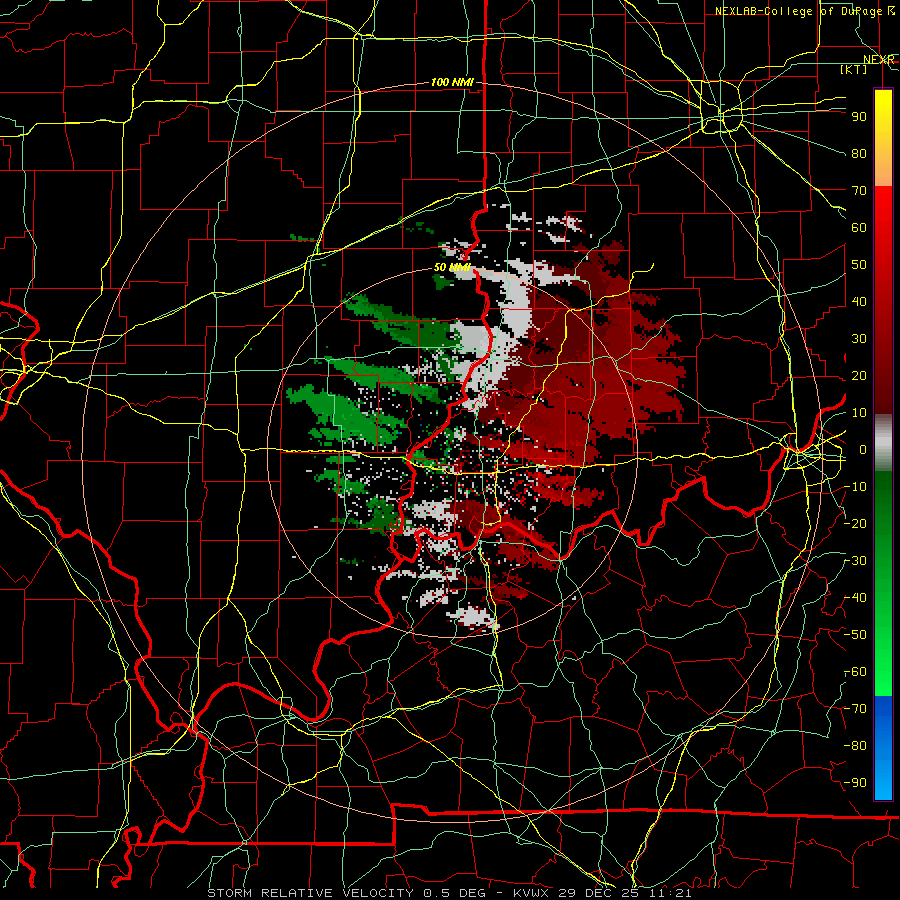Click the 40 value on velocity scale
Screen dimensions: 900x900
(x=859, y=301)
